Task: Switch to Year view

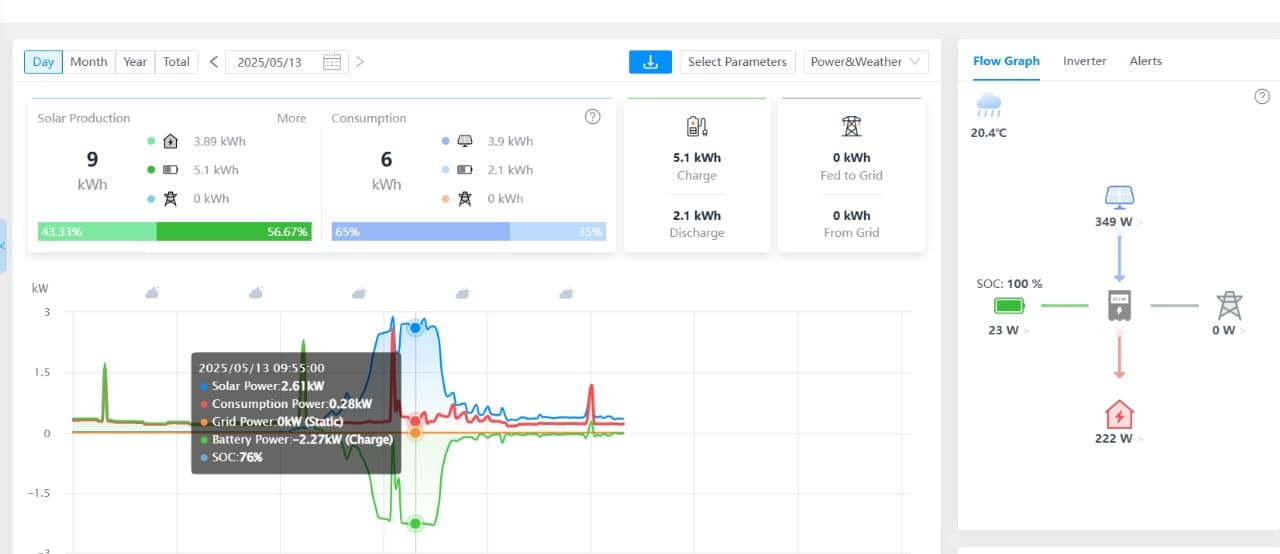Action: point(135,62)
